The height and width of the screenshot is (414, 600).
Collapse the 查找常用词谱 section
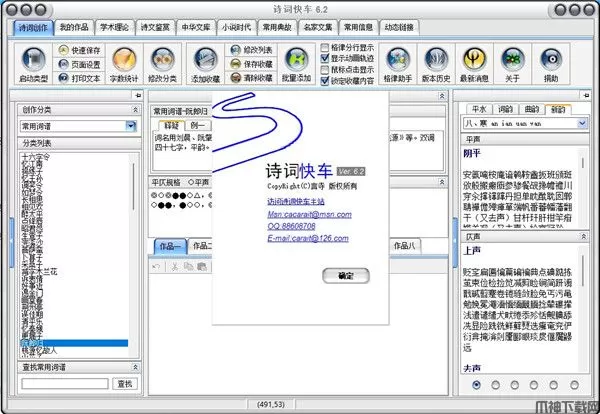(135, 367)
